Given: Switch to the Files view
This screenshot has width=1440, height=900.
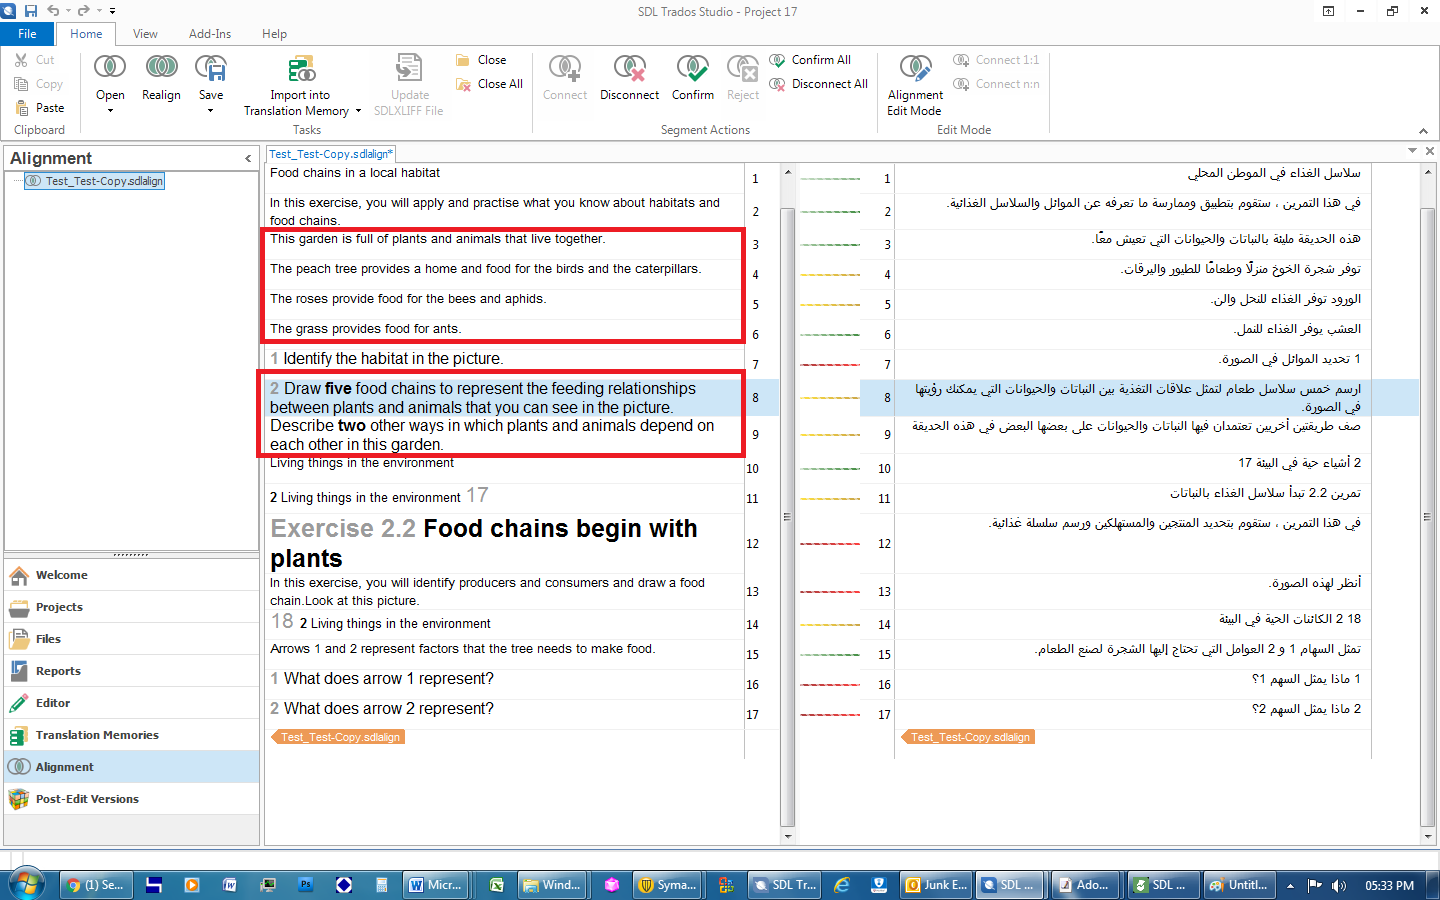Looking at the screenshot, I should [x=131, y=639].
